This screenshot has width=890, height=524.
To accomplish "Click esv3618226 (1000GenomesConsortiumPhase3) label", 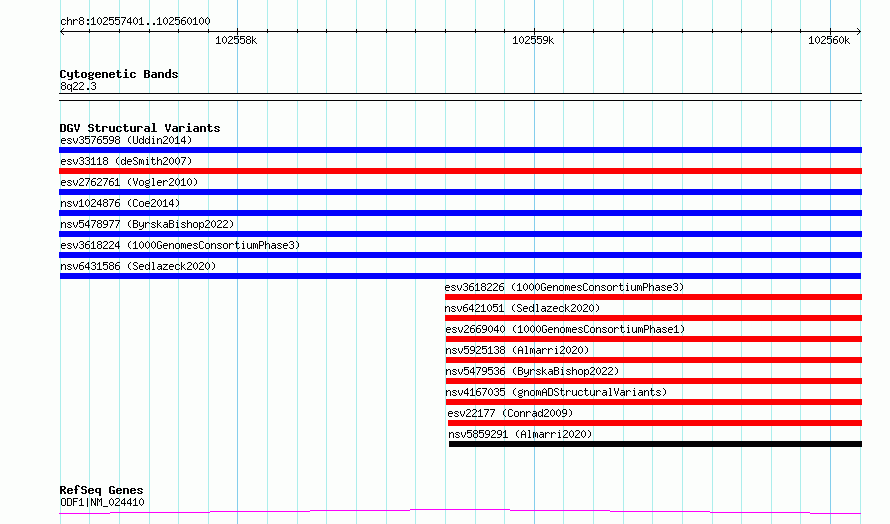I will (564, 287).
